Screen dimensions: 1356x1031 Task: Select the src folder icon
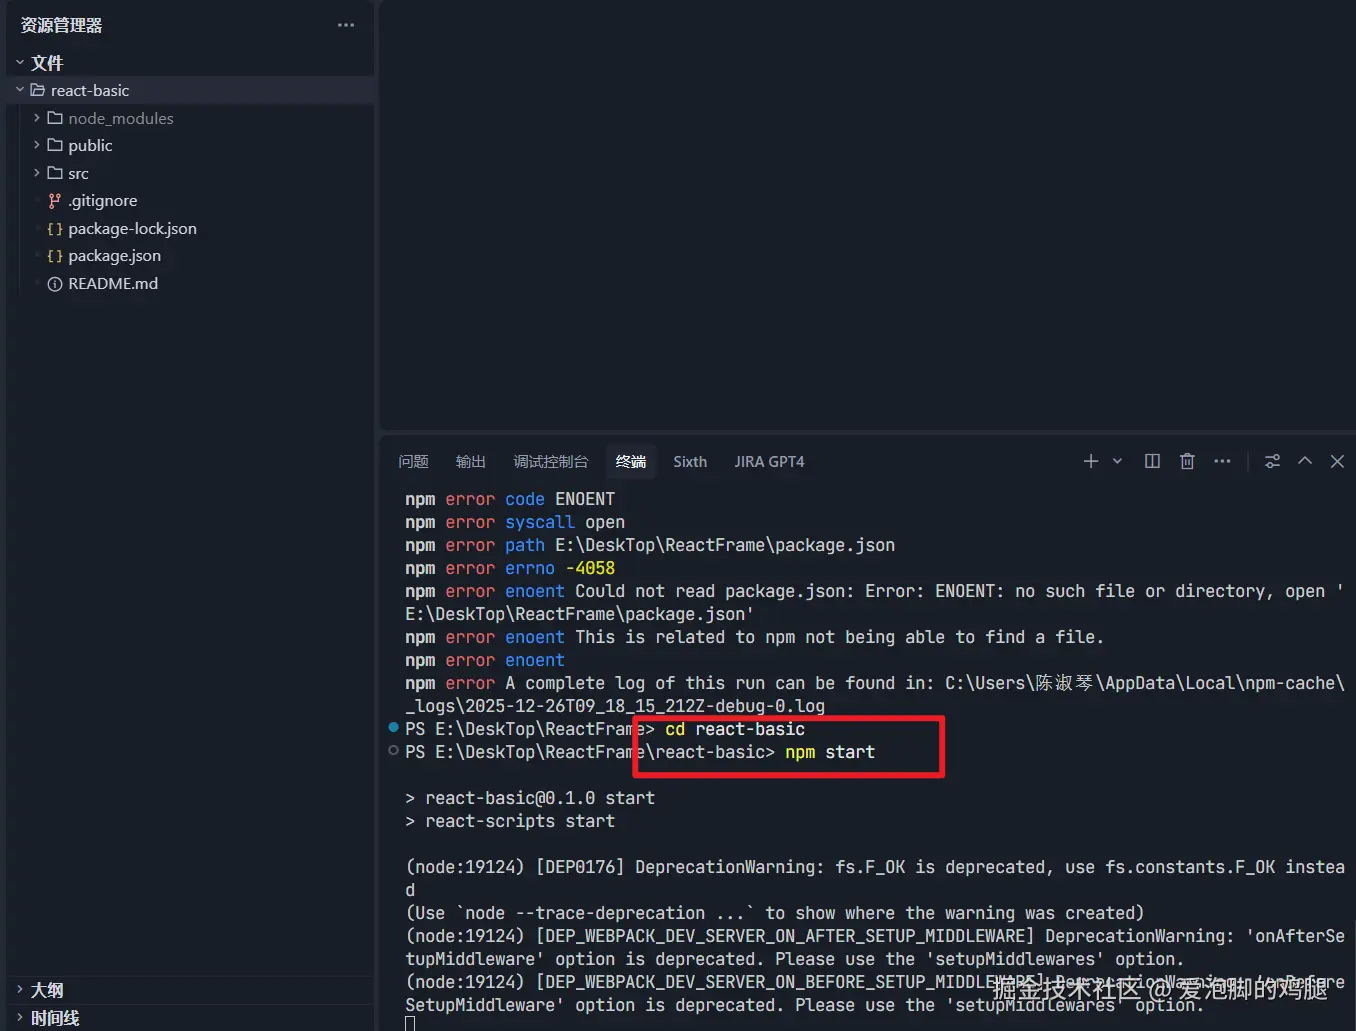tap(55, 173)
